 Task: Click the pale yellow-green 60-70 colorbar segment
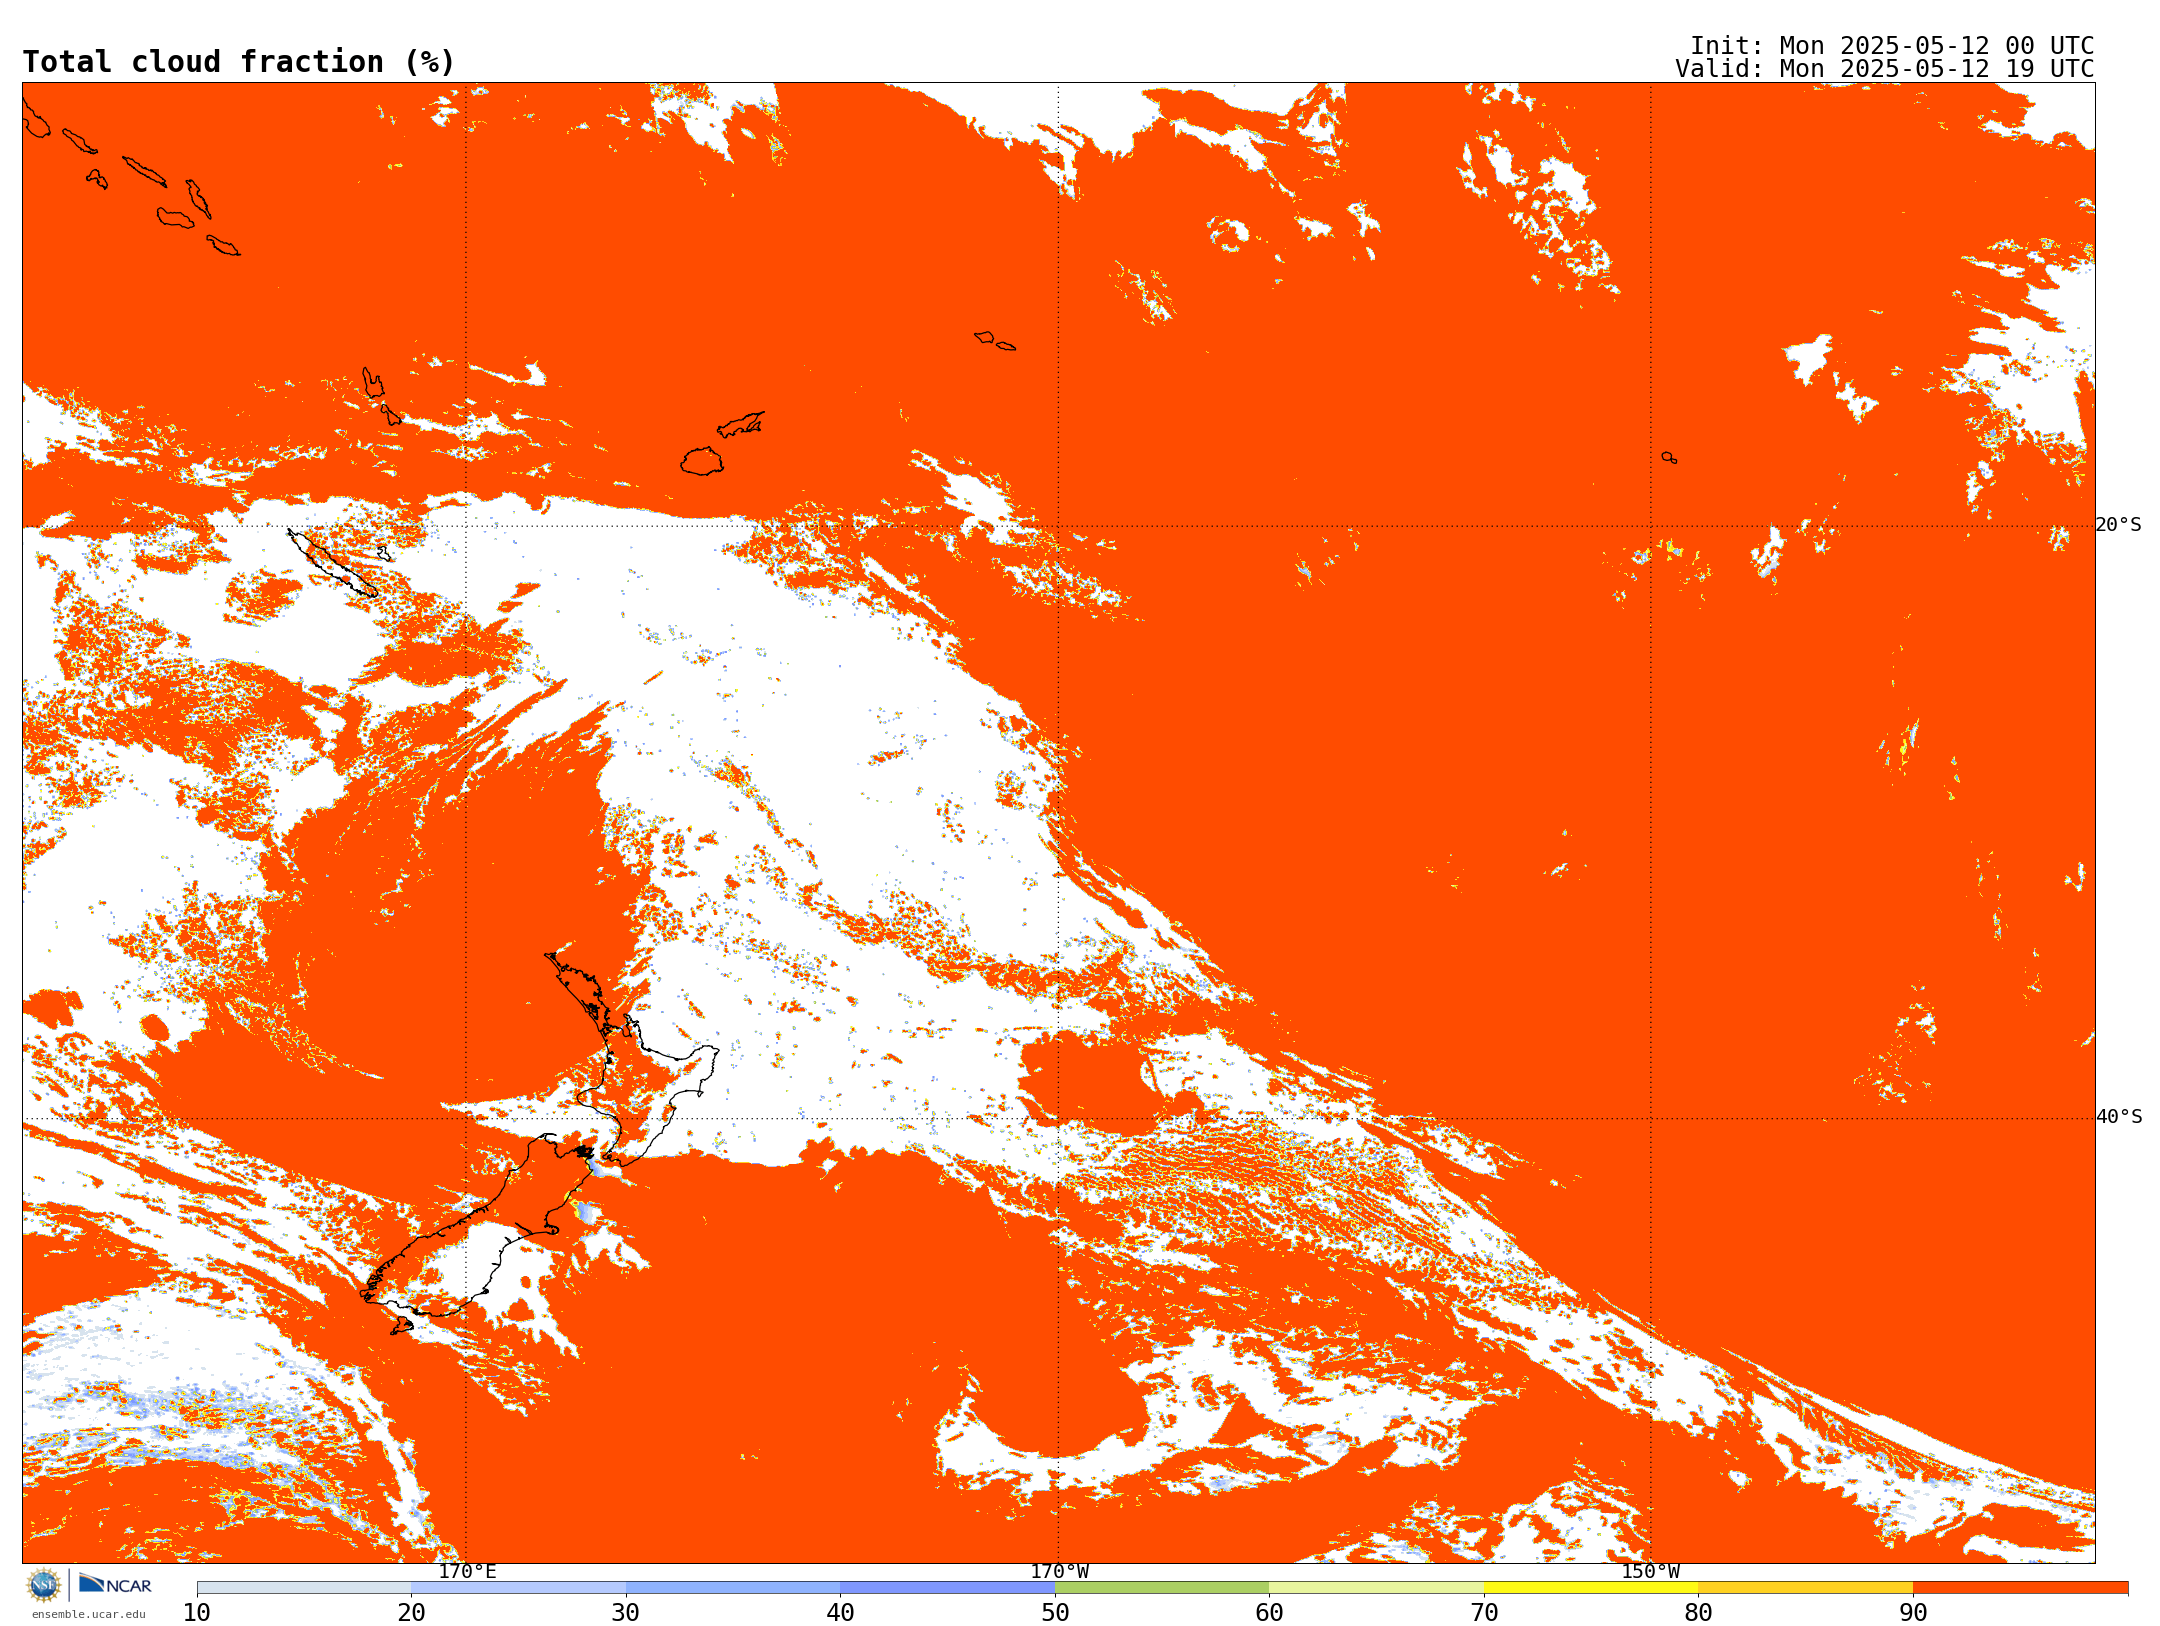1376,1588
